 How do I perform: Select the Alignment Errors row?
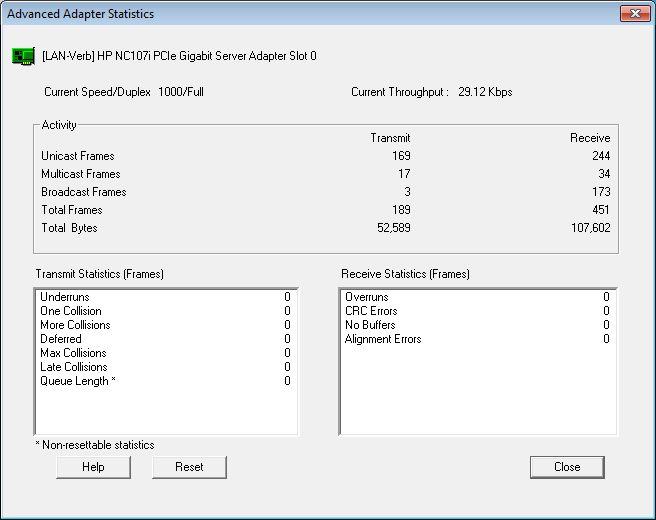click(x=477, y=339)
